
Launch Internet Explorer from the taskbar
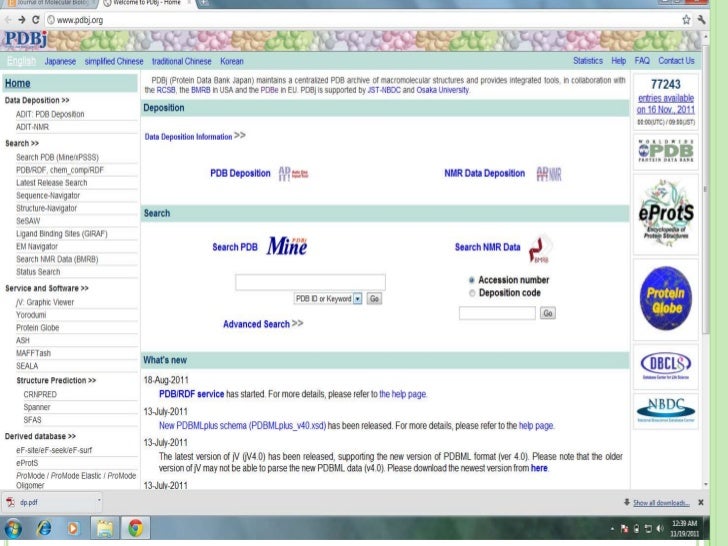(x=44, y=528)
